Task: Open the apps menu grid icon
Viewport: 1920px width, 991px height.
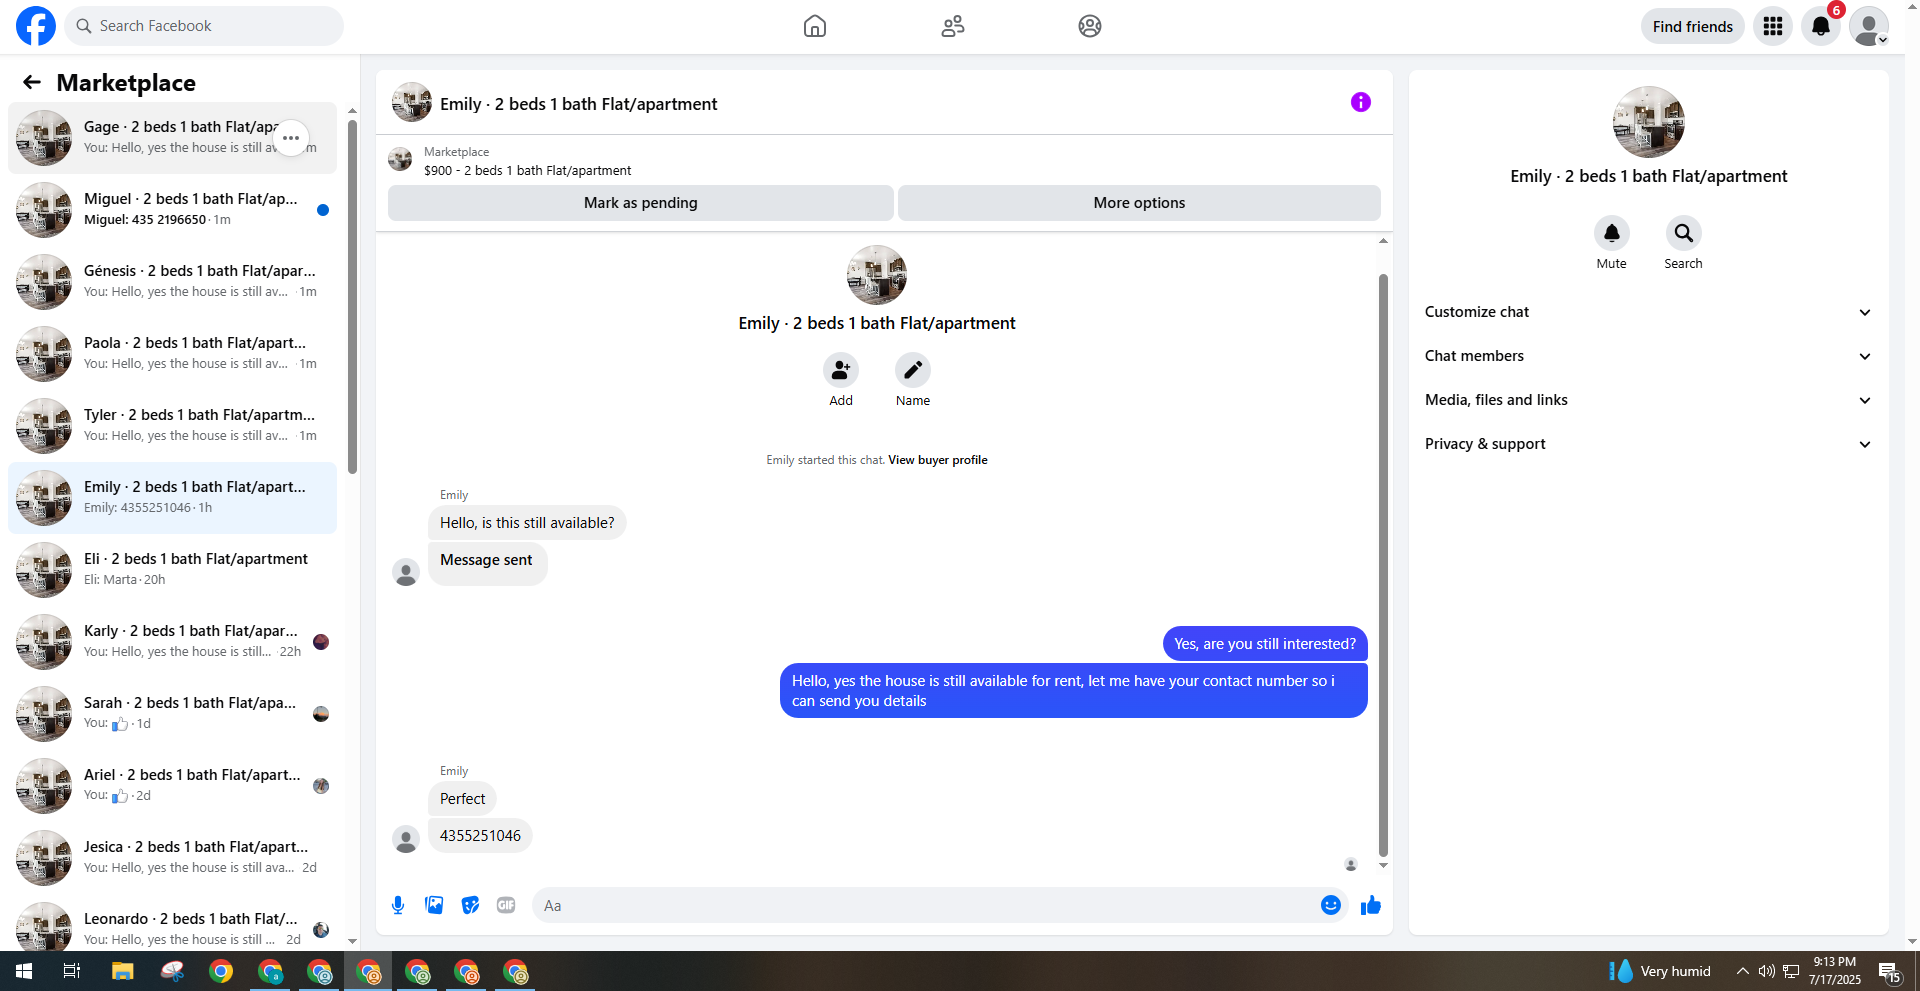Action: pos(1773,26)
